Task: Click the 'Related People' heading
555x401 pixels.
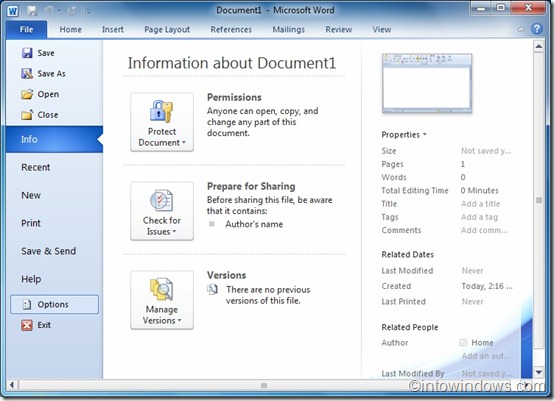Action: click(410, 327)
